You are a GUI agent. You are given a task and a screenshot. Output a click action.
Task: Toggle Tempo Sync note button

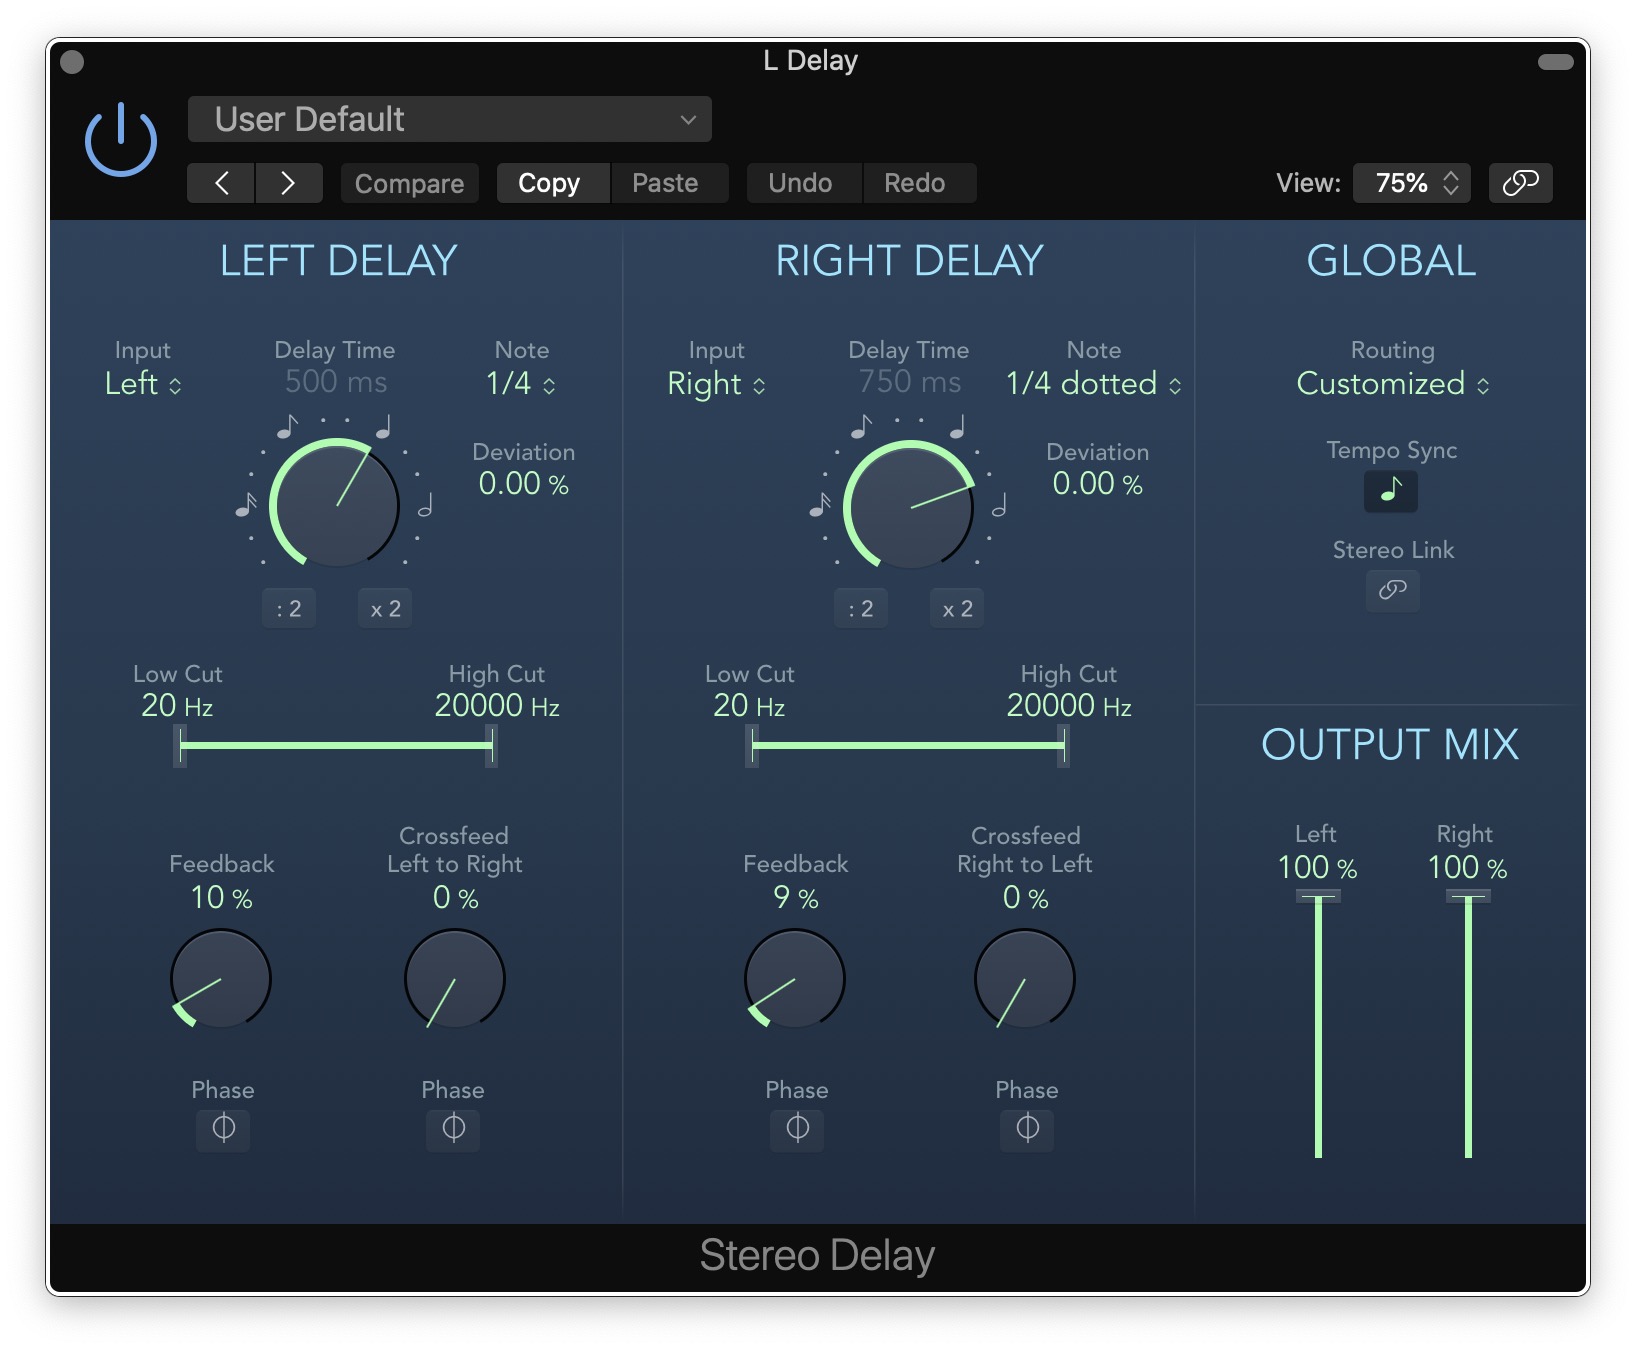coord(1391,491)
